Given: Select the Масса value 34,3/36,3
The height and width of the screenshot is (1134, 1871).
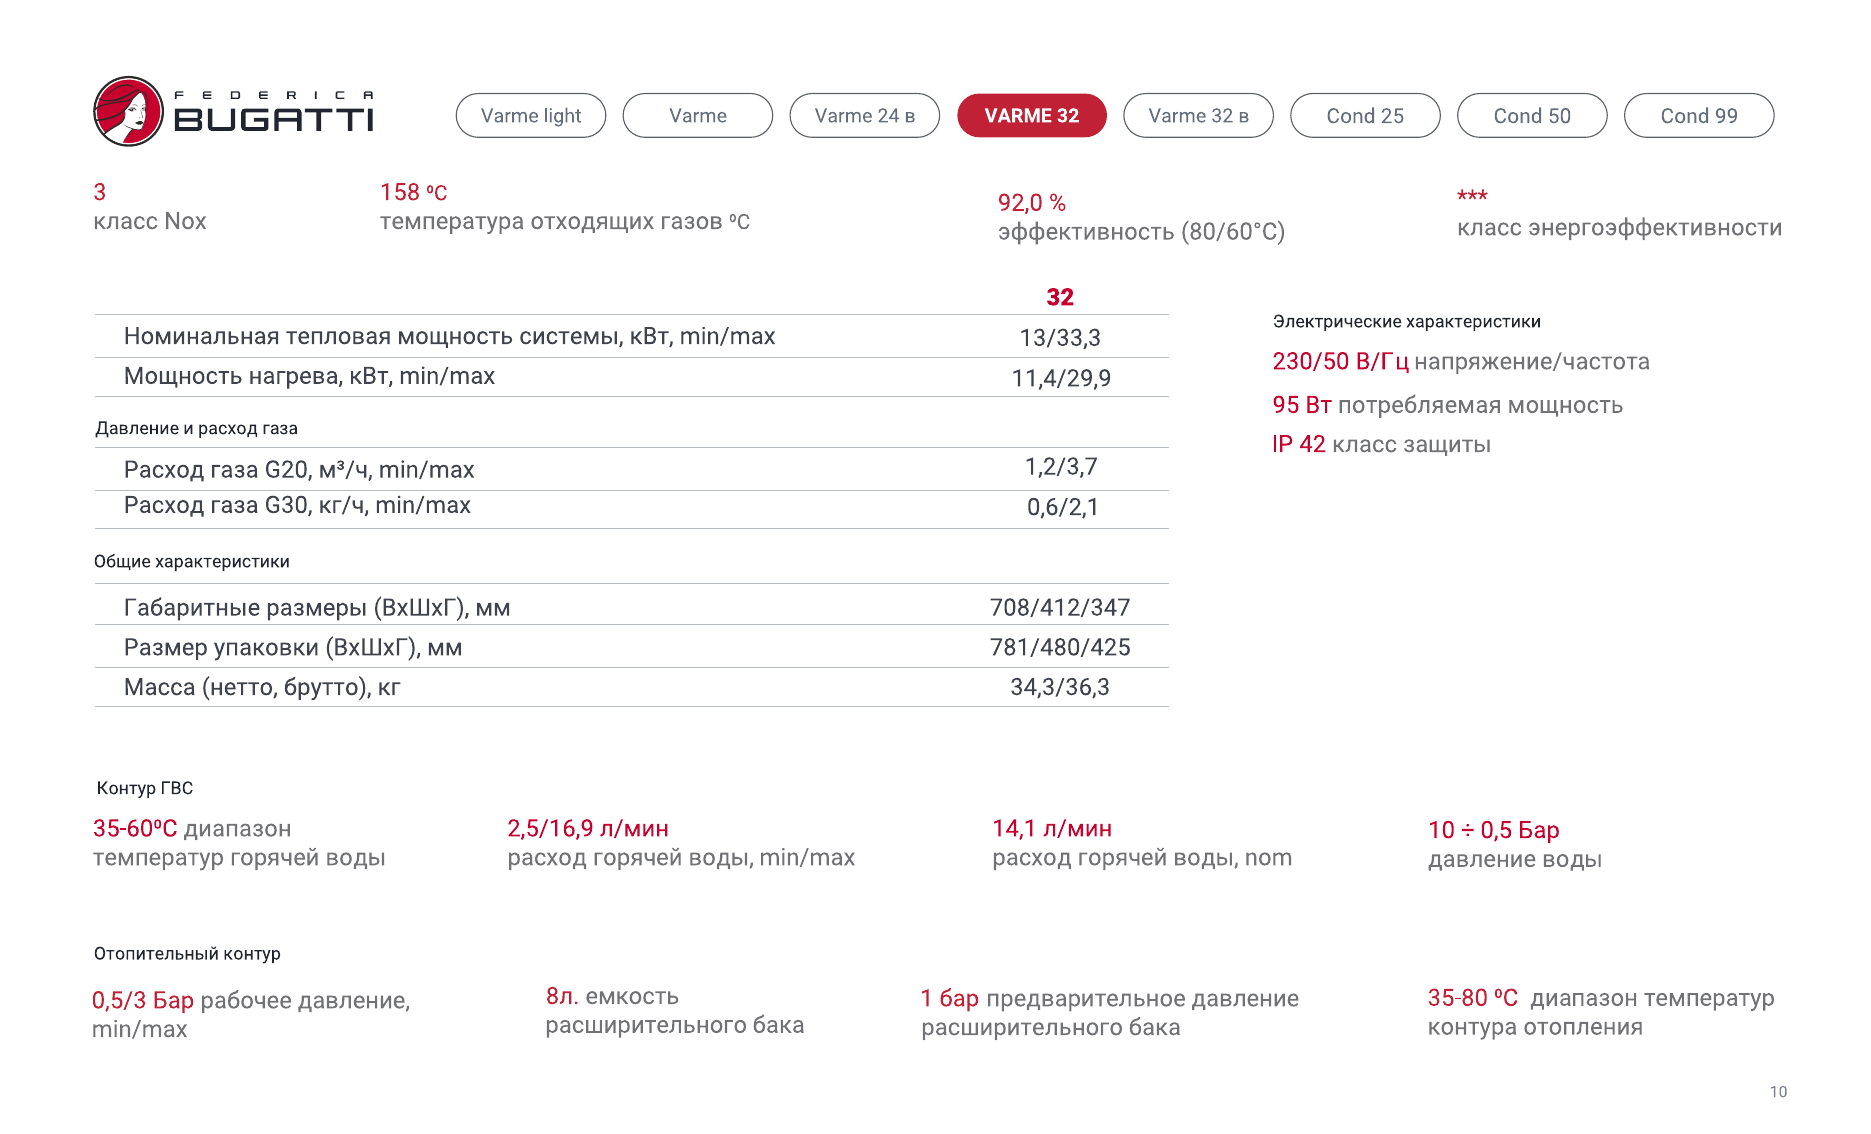Looking at the screenshot, I should point(1060,688).
